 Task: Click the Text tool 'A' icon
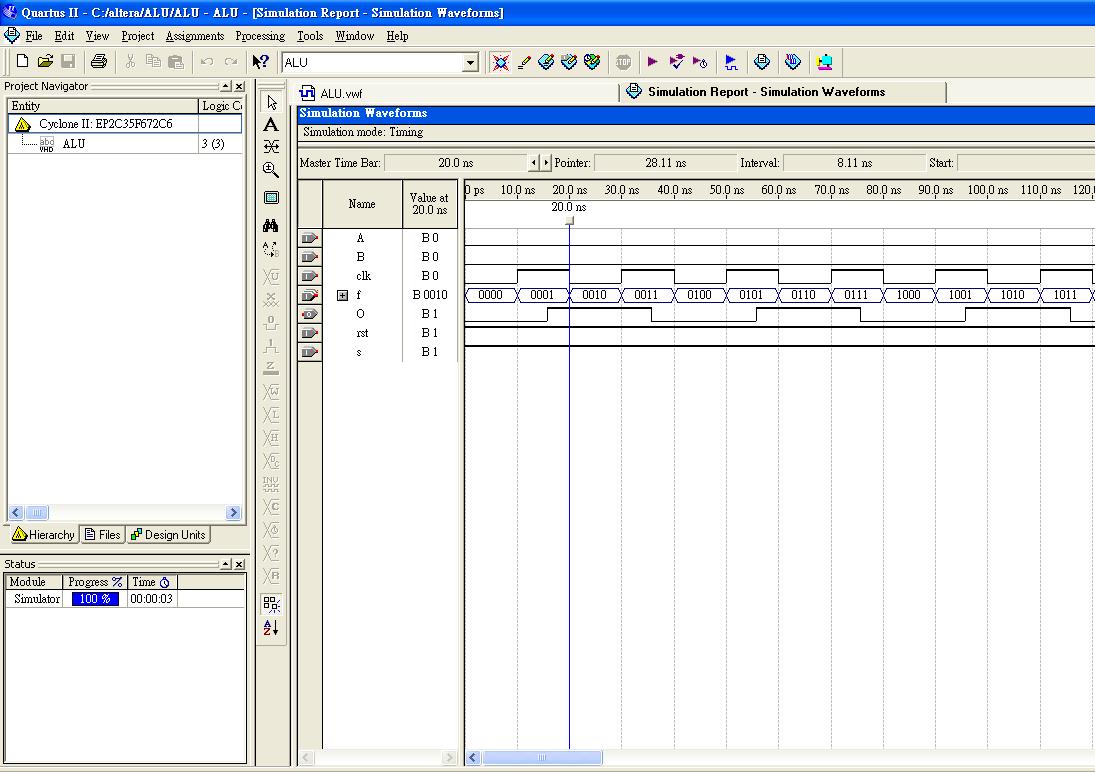[x=271, y=125]
